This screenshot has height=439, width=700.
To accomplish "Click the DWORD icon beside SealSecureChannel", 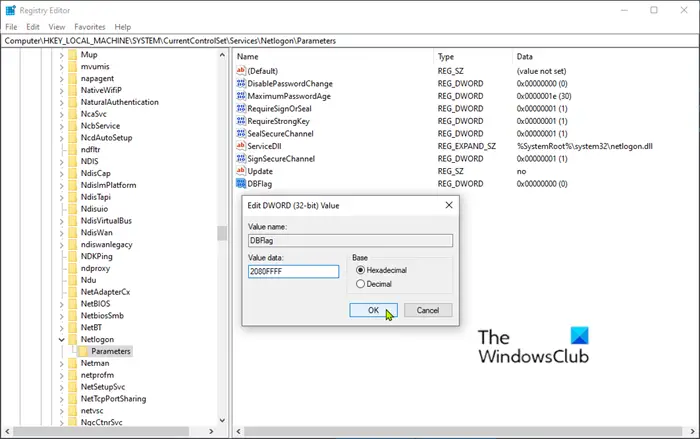I will [241, 134].
